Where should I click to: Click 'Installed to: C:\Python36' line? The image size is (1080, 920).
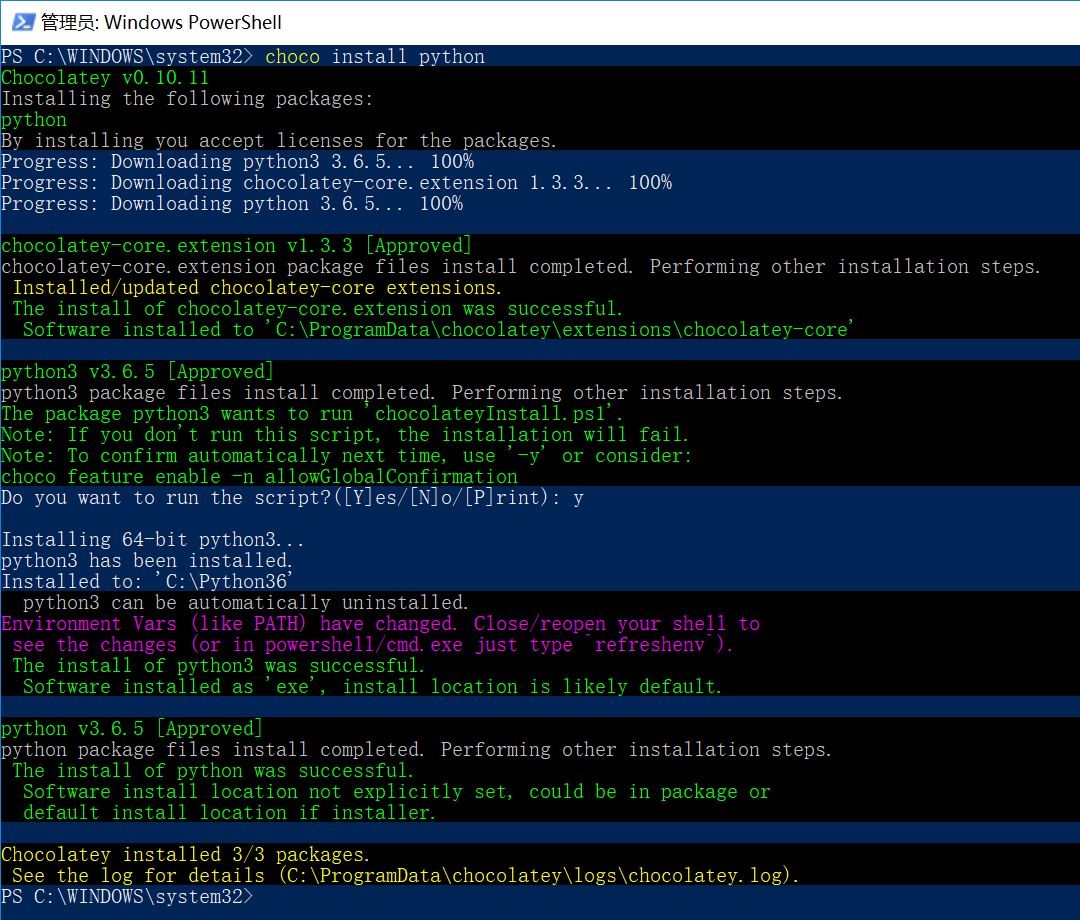[x=147, y=582]
